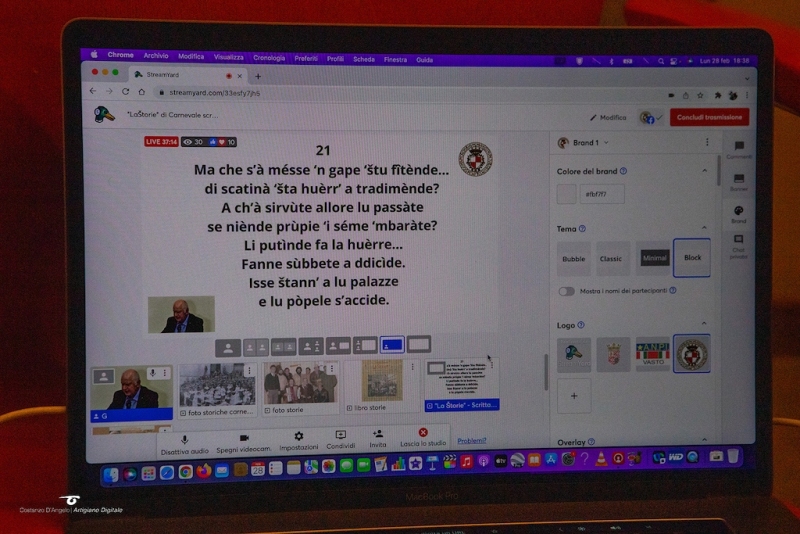Edit the brand color hex field
800x534 pixels.
602,194
